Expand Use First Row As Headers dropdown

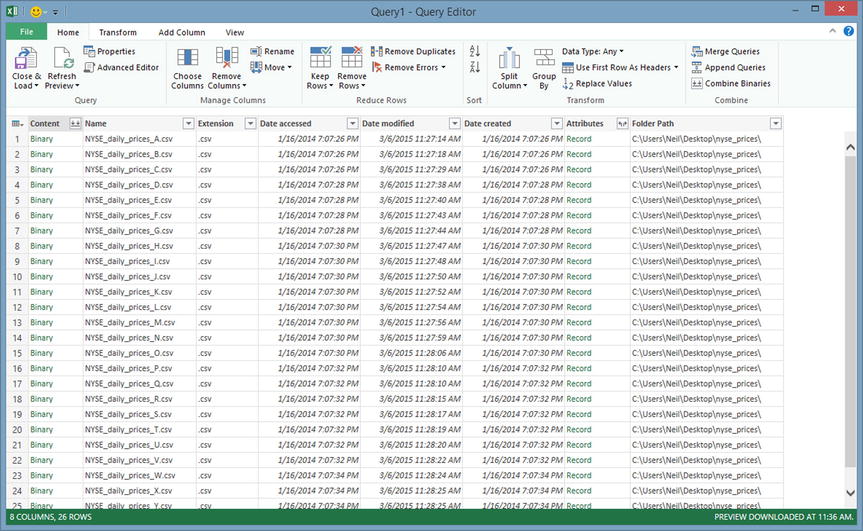coord(676,68)
